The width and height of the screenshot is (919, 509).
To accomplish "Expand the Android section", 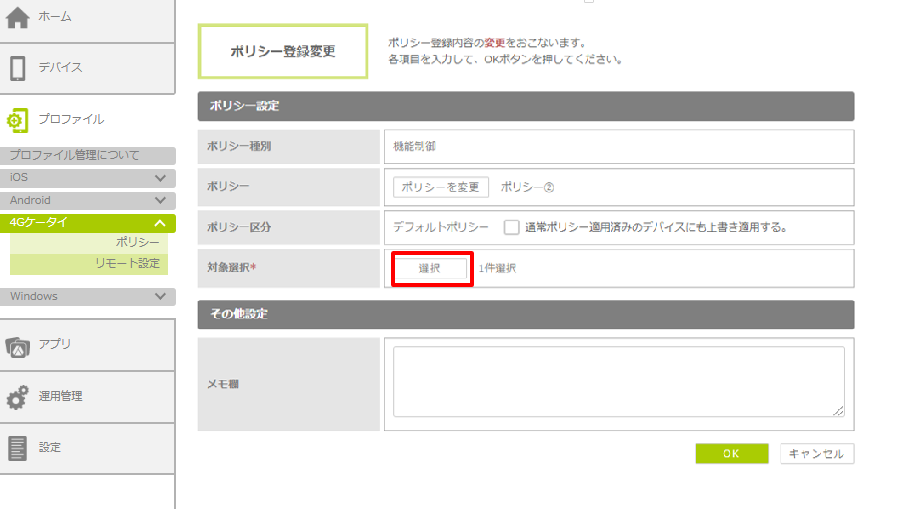I will 160,201.
